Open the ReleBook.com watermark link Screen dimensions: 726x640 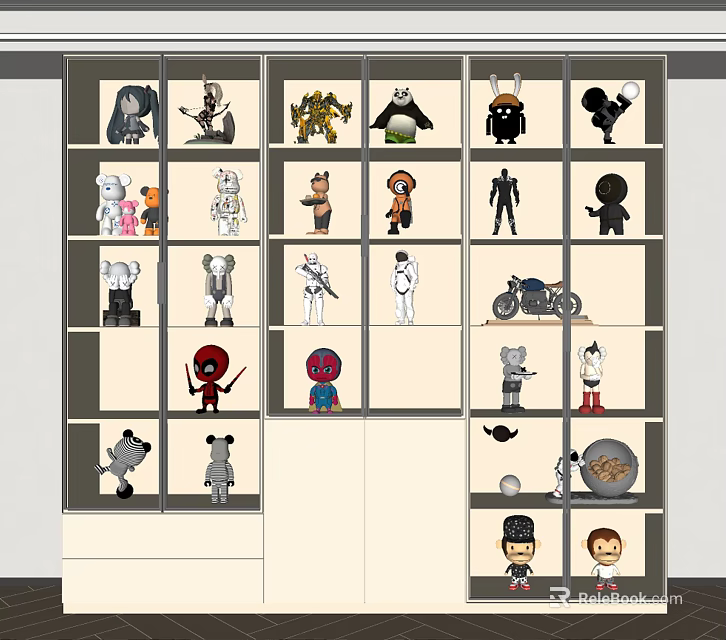point(616,598)
